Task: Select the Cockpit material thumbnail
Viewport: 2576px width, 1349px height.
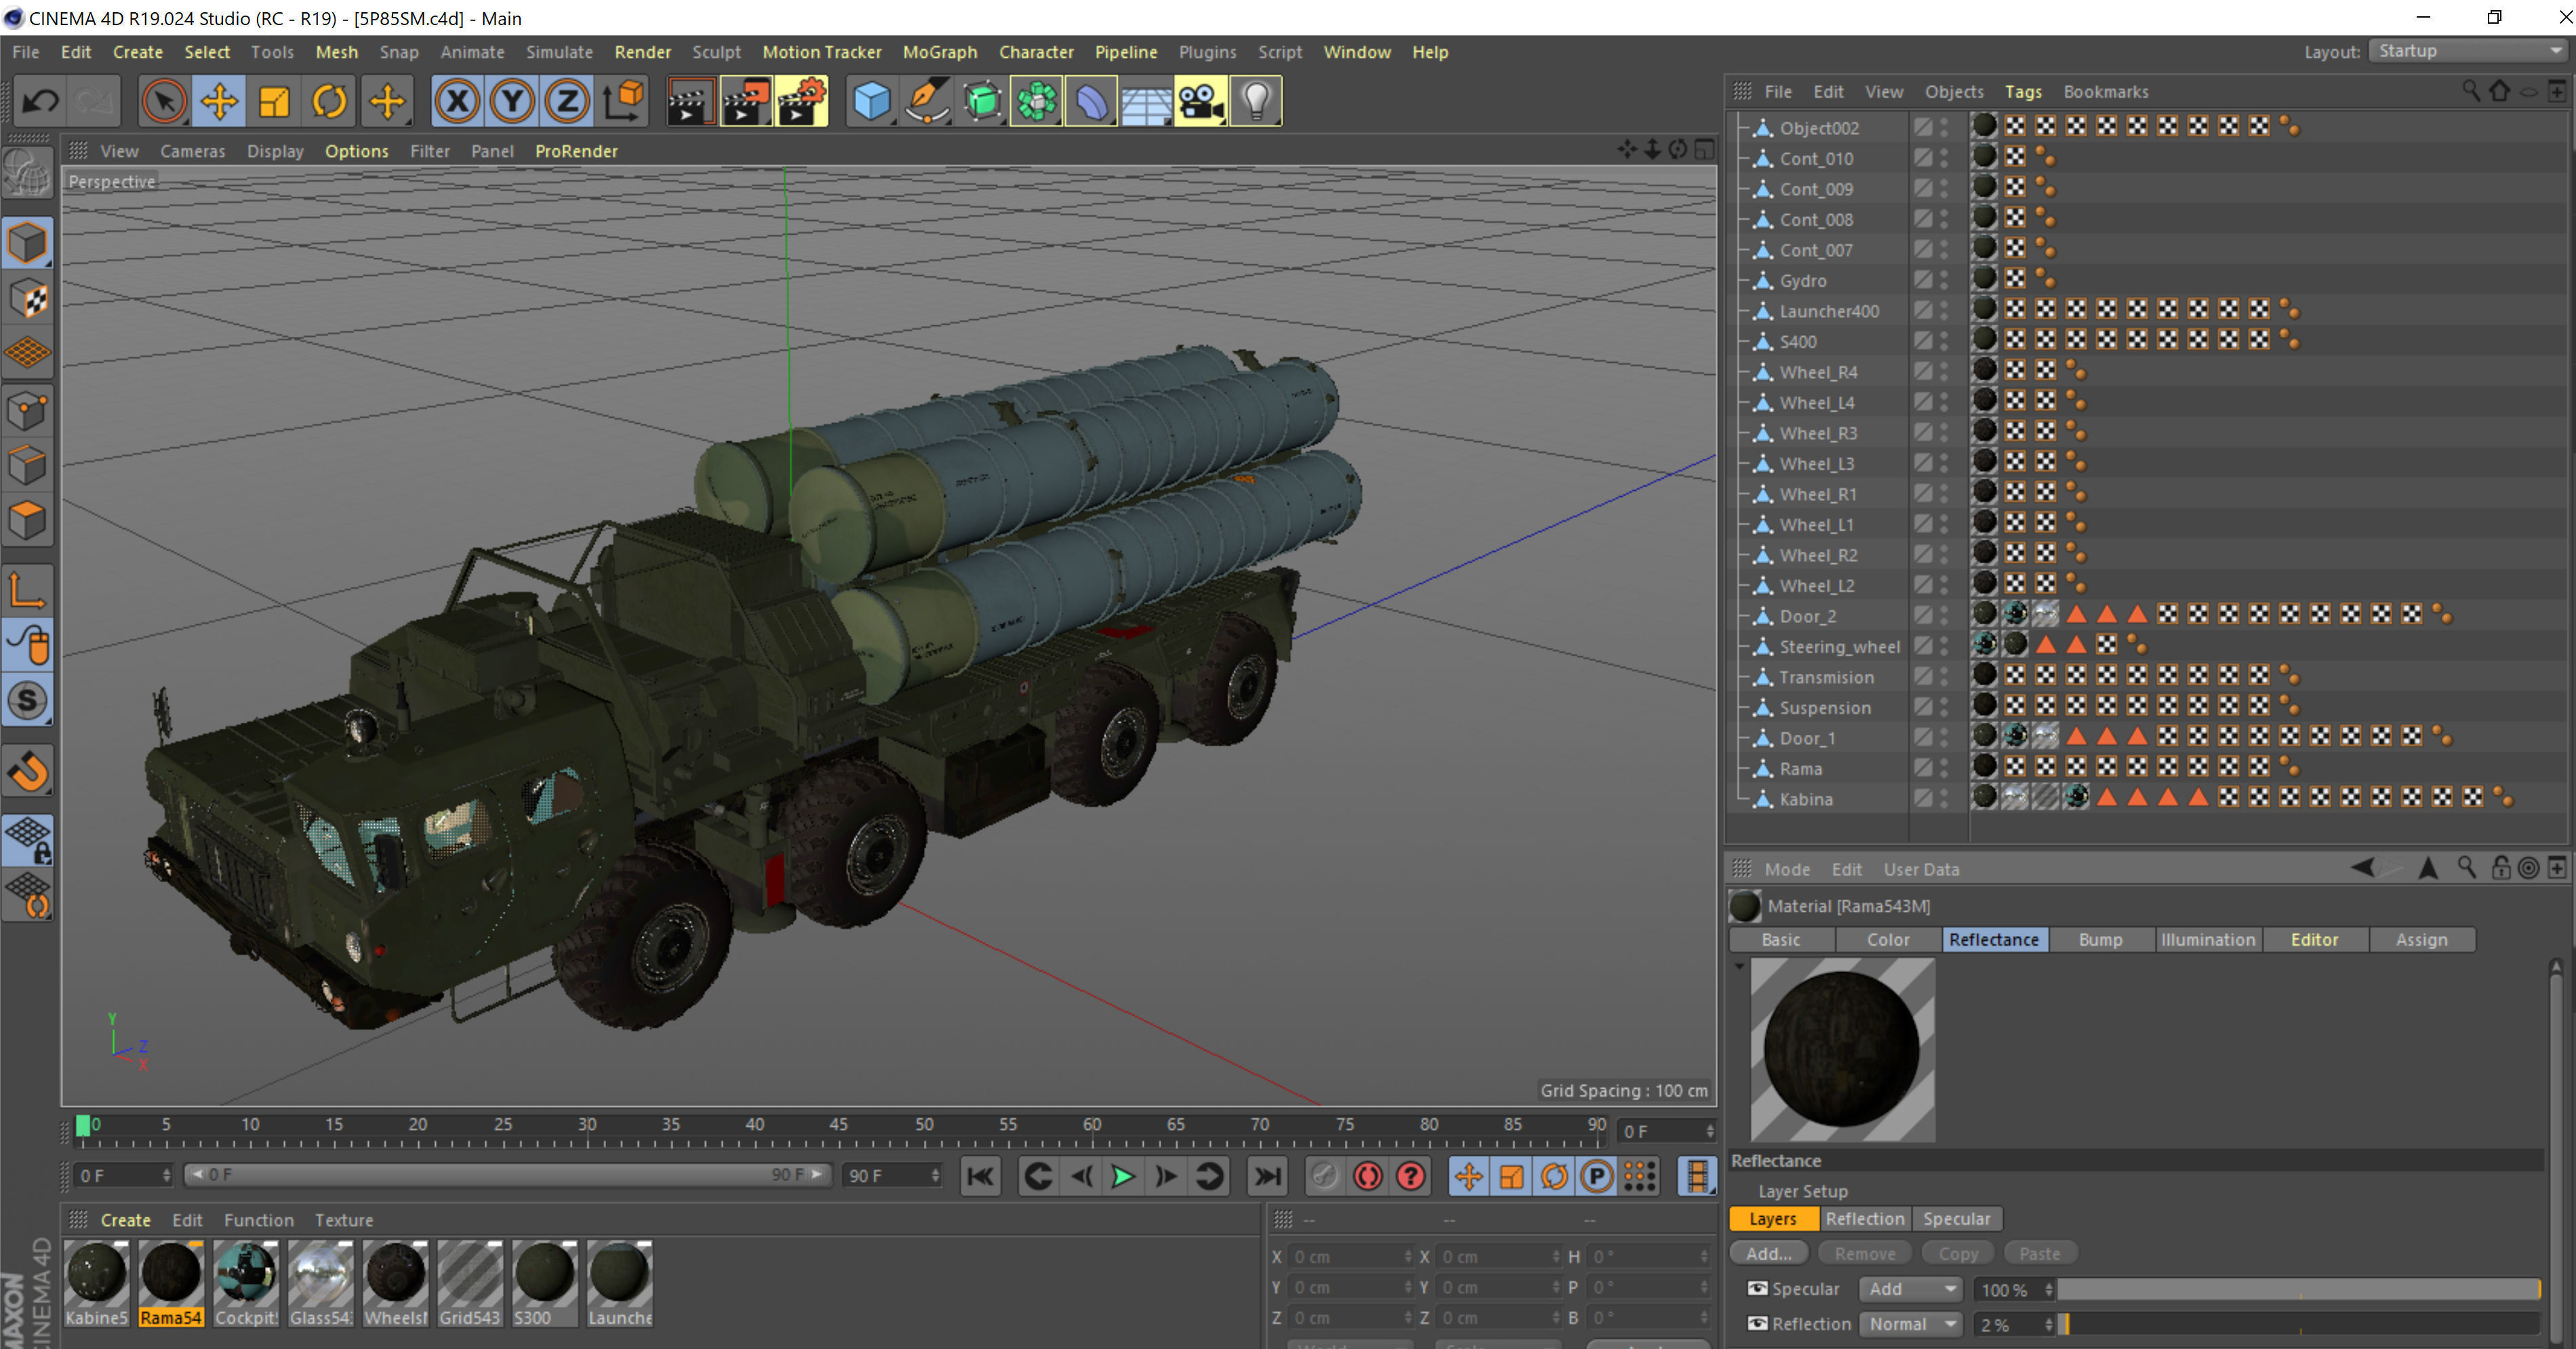Action: (245, 1273)
